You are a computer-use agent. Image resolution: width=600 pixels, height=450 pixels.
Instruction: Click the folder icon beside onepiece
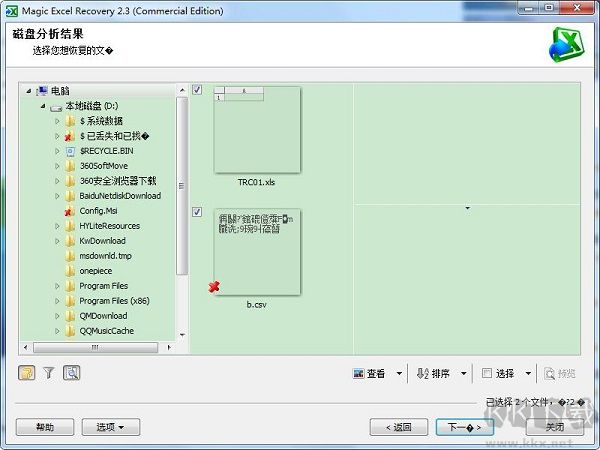click(70, 271)
